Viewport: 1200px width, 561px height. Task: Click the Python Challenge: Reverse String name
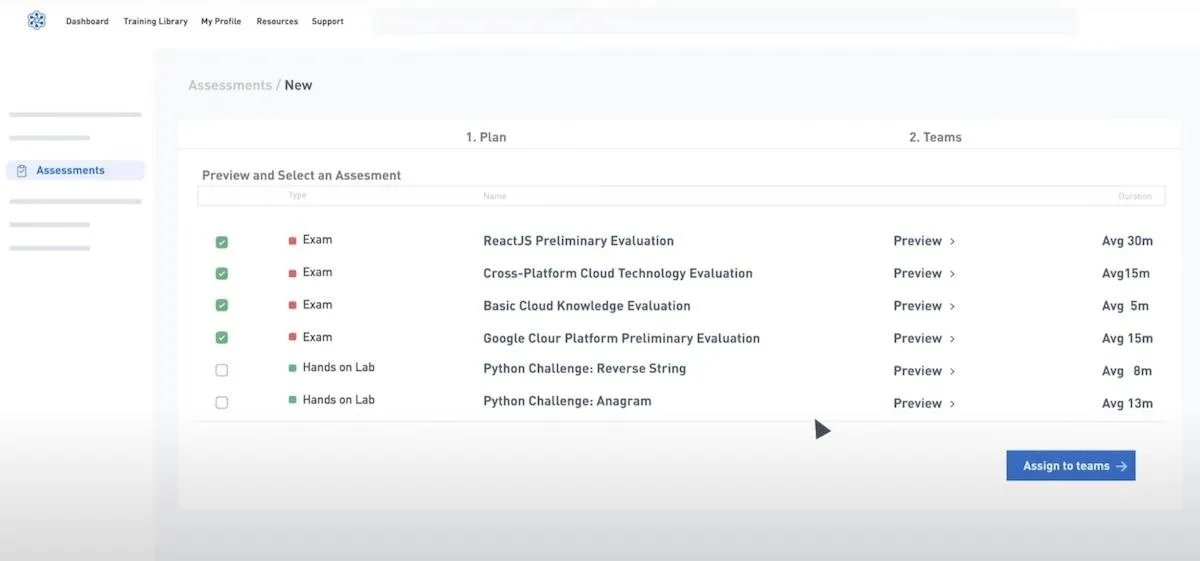point(584,369)
